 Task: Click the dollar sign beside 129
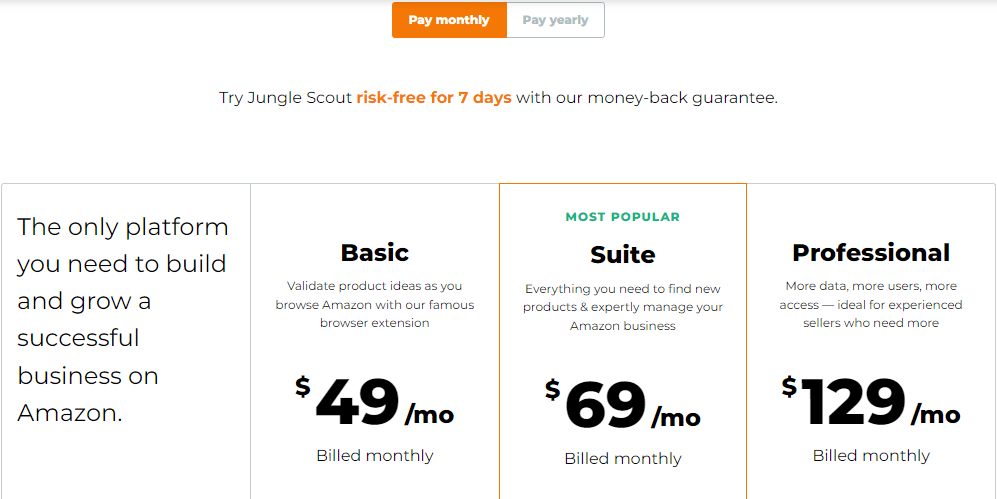[x=789, y=386]
